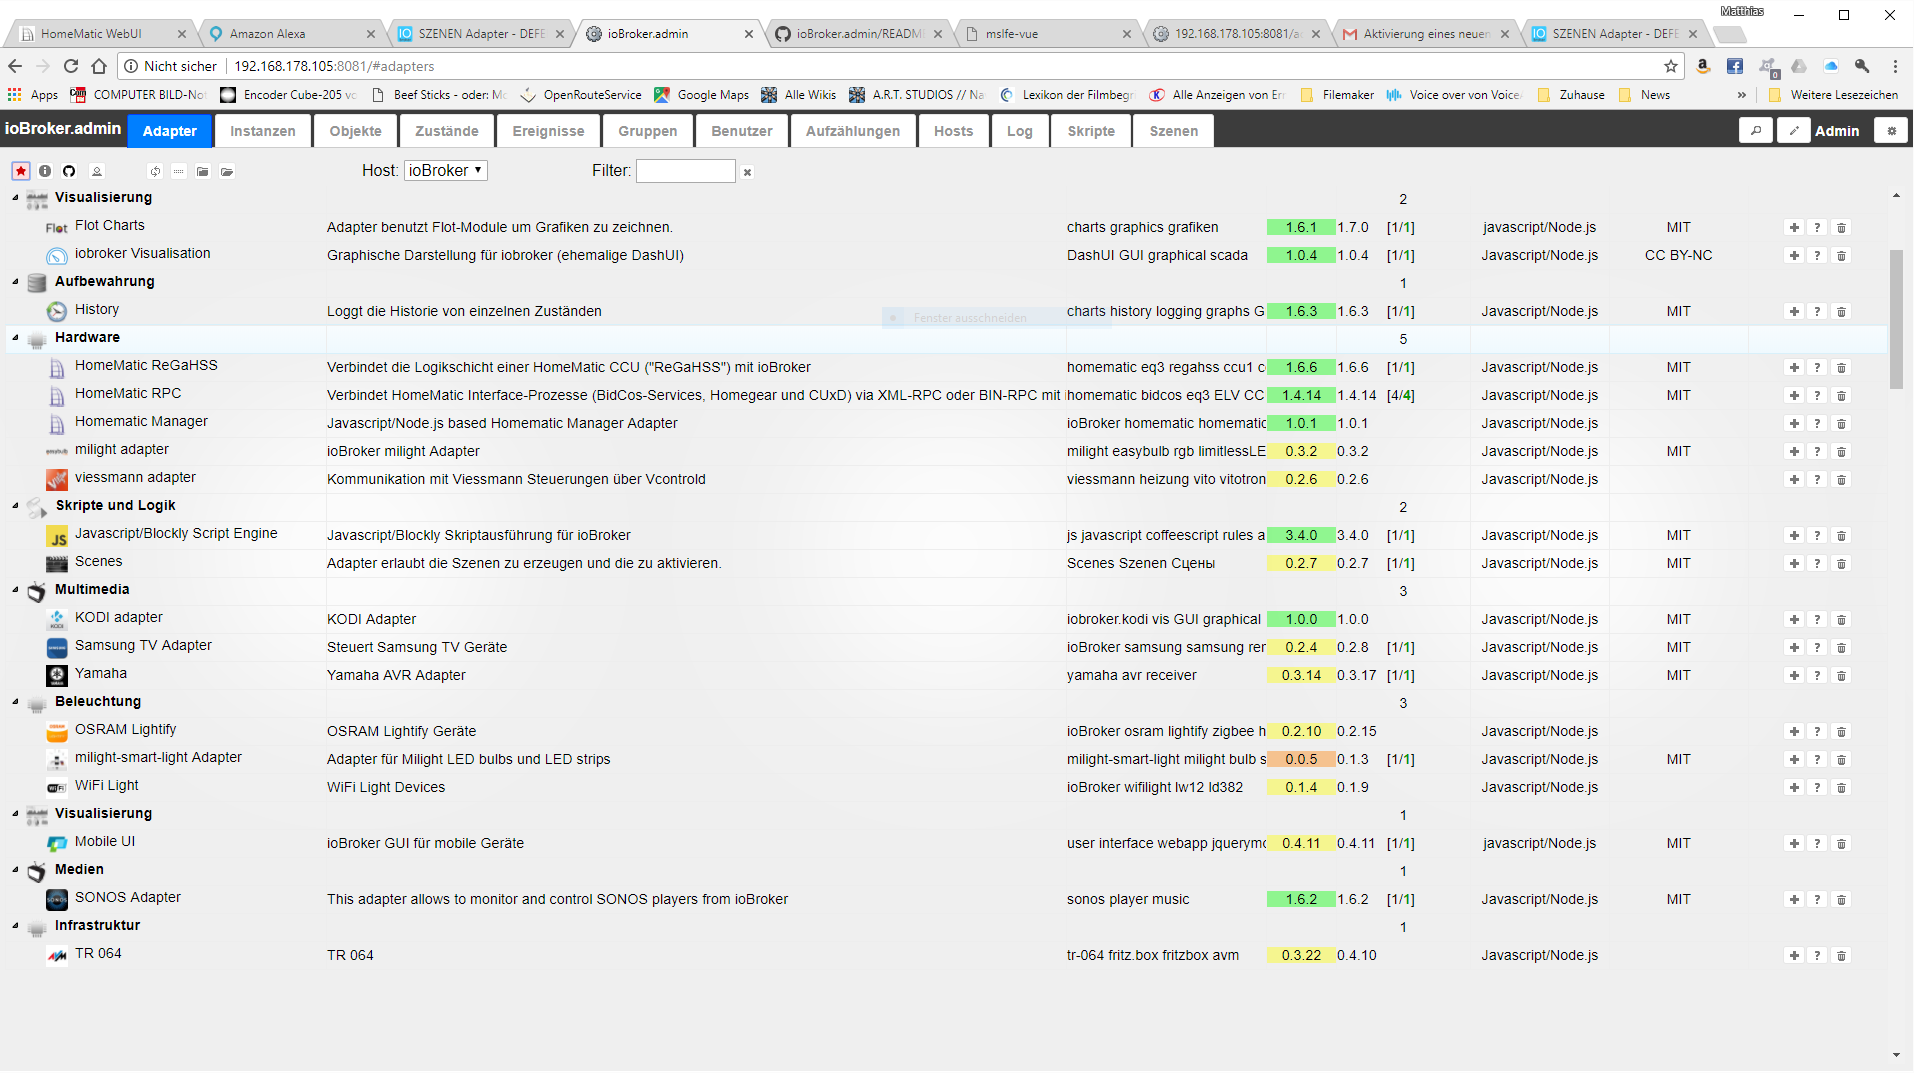1914x1073 pixels.
Task: Switch to the Objekte tab
Action: [355, 131]
